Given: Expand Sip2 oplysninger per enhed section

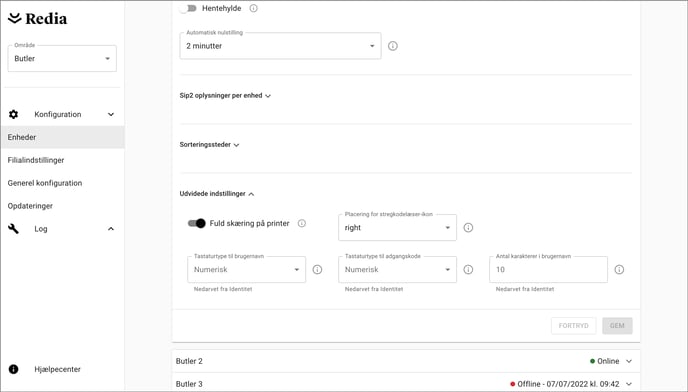Looking at the screenshot, I should pyautogui.click(x=225, y=95).
